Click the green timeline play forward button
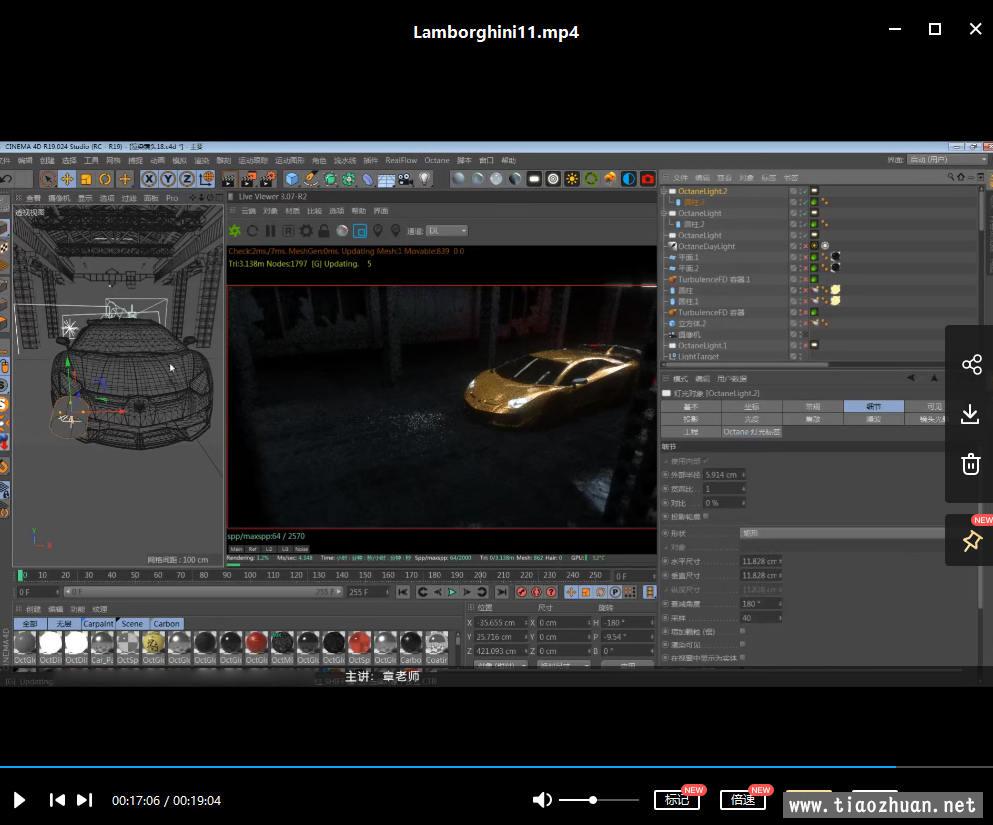993x825 pixels. (452, 592)
